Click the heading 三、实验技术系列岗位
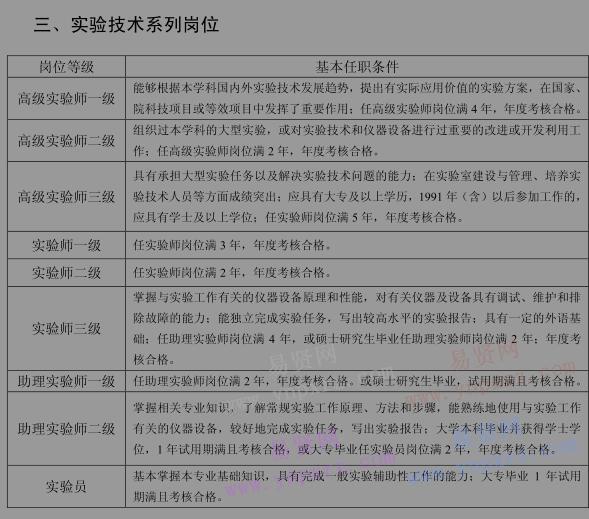This screenshot has height=519, width=589. (x=126, y=25)
